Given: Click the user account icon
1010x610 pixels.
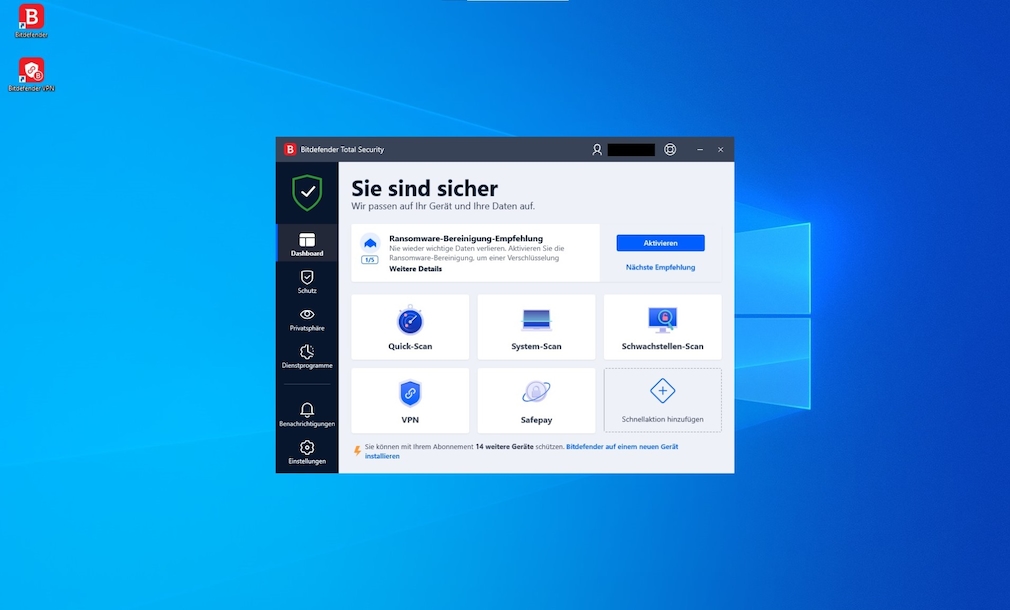Looking at the screenshot, I should (597, 149).
